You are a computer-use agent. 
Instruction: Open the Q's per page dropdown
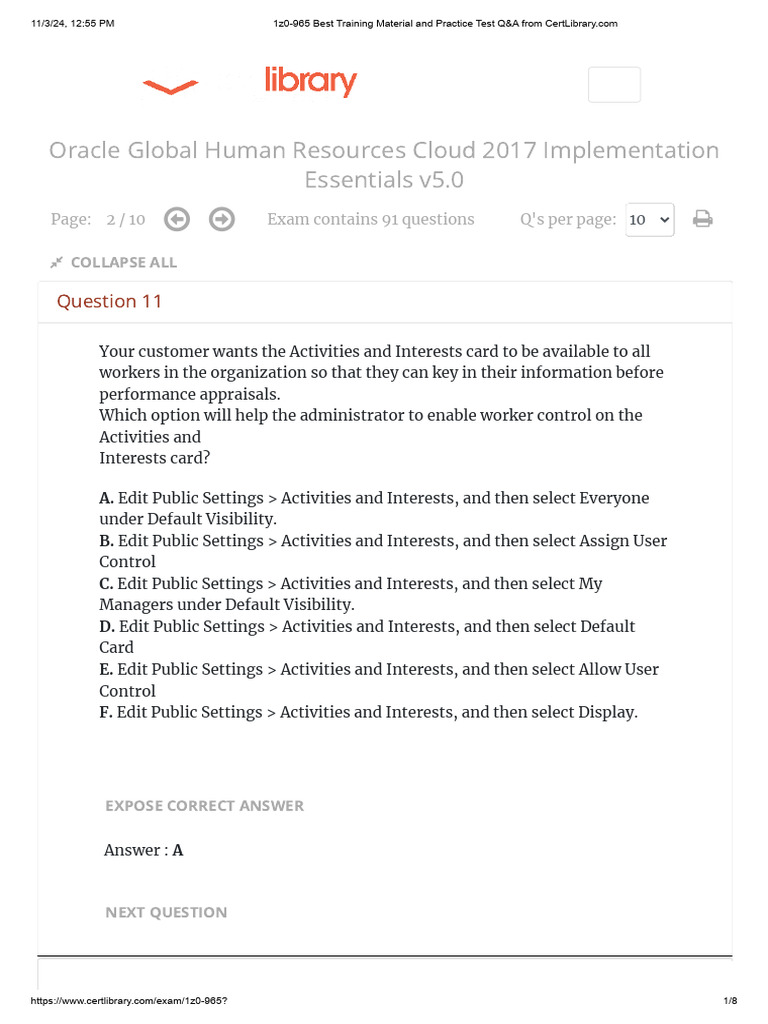tap(650, 220)
